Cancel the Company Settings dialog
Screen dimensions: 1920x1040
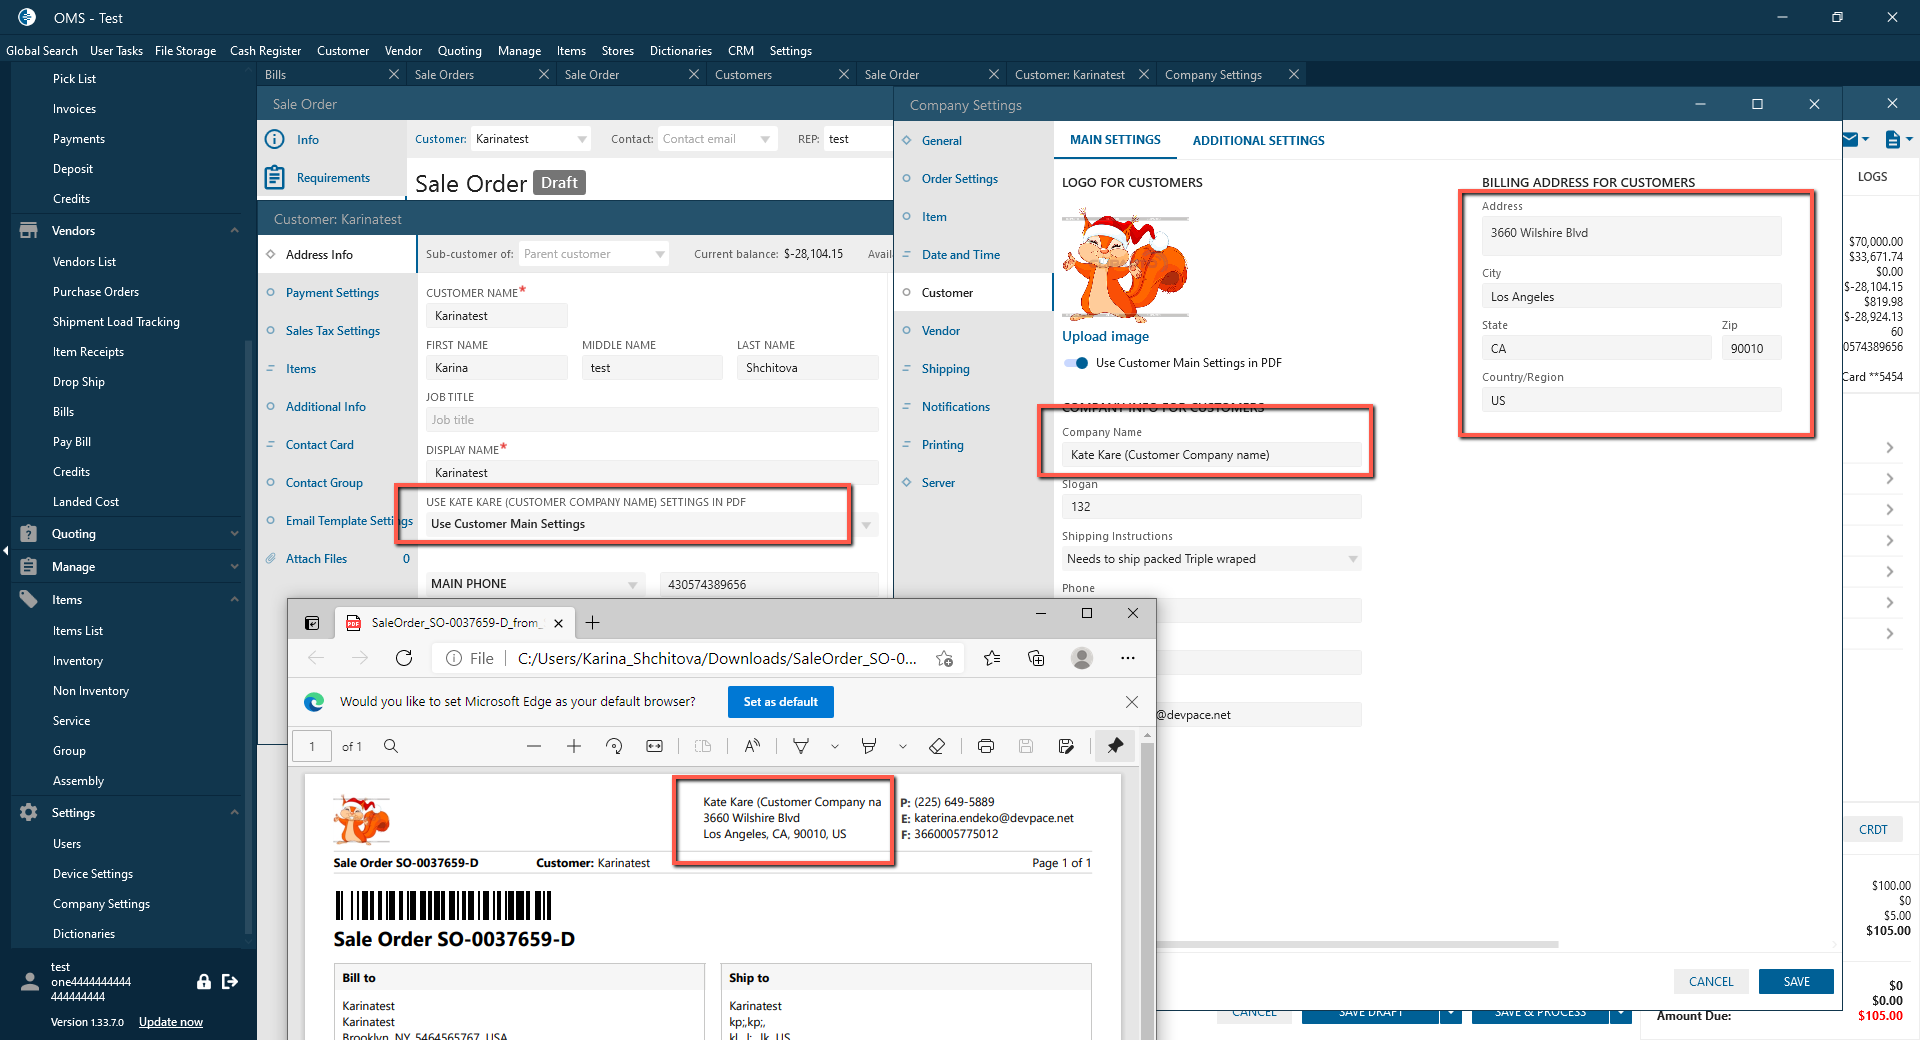(1711, 982)
